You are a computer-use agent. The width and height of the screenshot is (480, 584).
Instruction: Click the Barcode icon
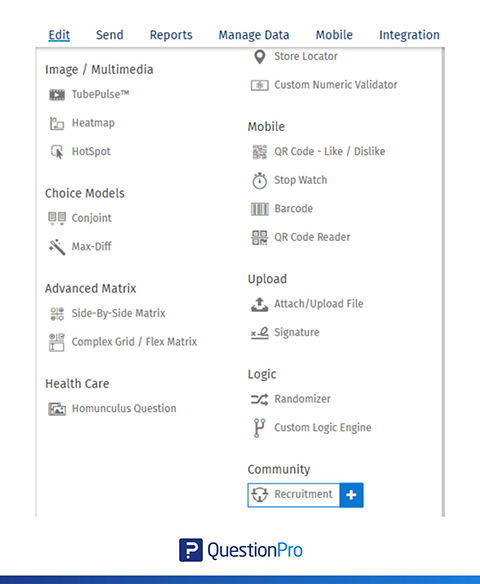click(260, 209)
